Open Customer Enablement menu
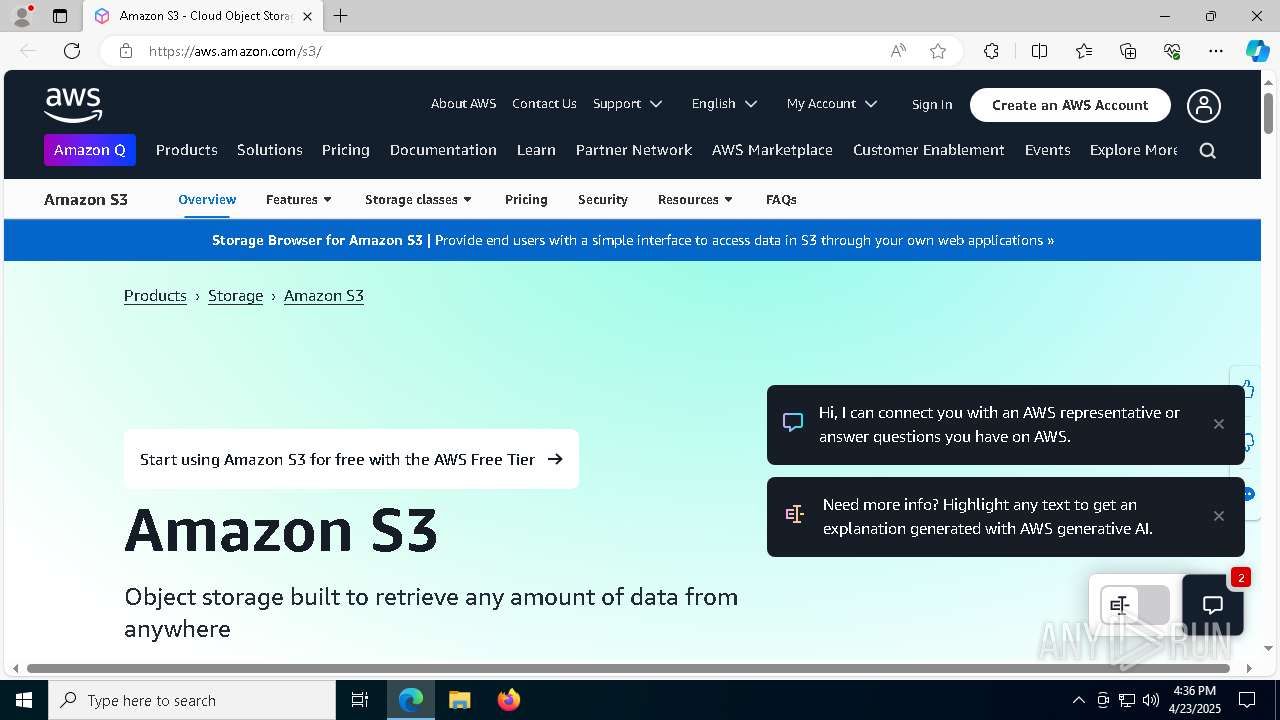Image resolution: width=1280 pixels, height=720 pixels. pyautogui.click(x=929, y=150)
